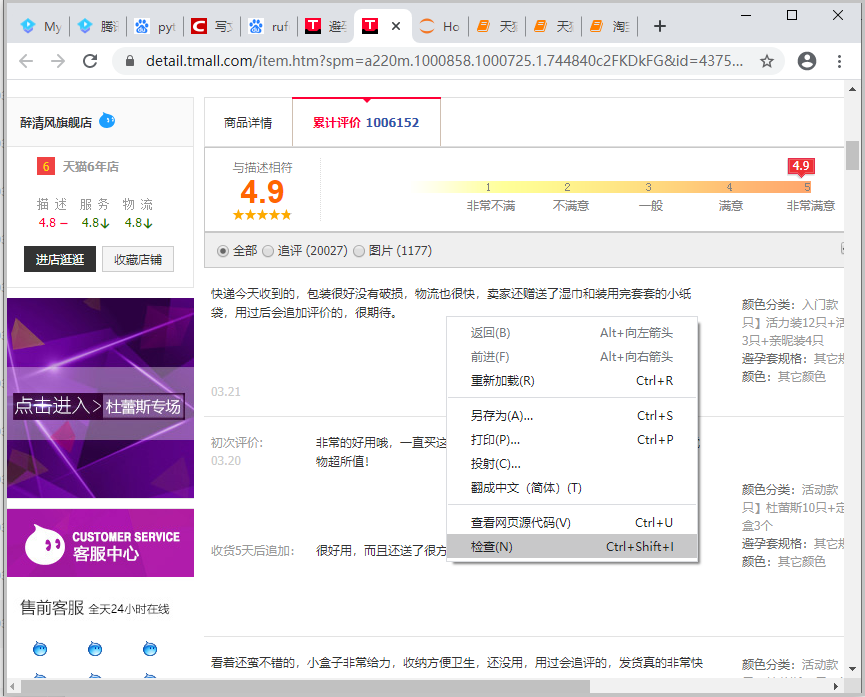
Task: Choose 返回(B) in the context menu
Action: 572,333
